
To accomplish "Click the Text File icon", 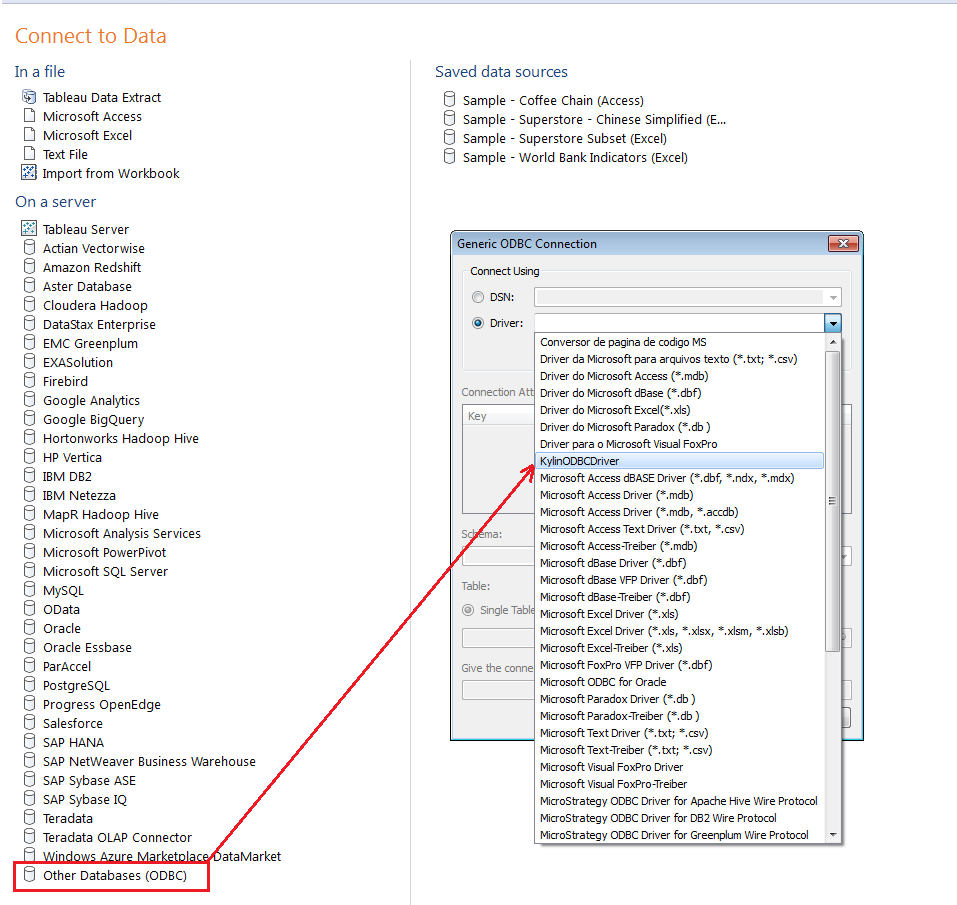I will pyautogui.click(x=28, y=154).
